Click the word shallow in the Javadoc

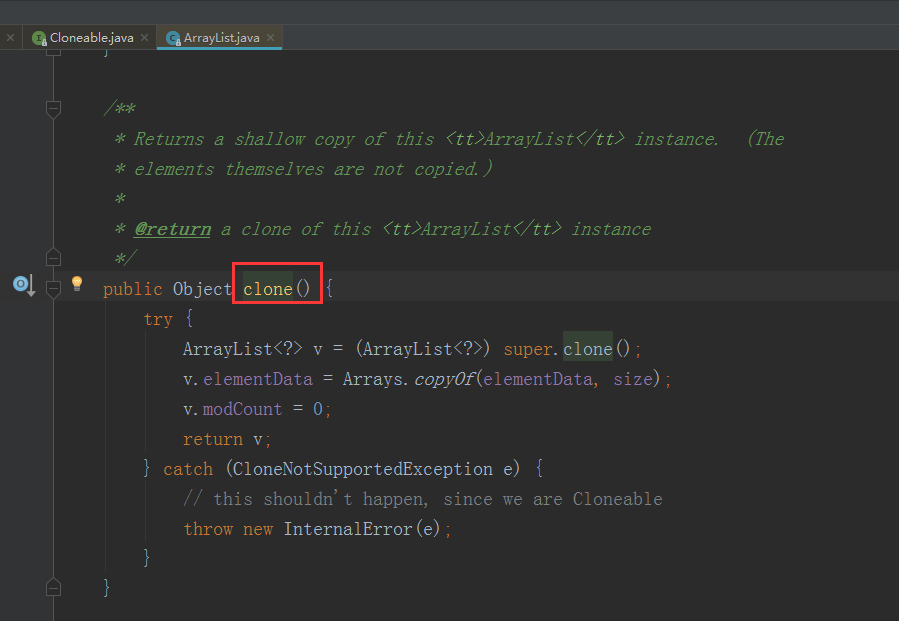click(269, 139)
